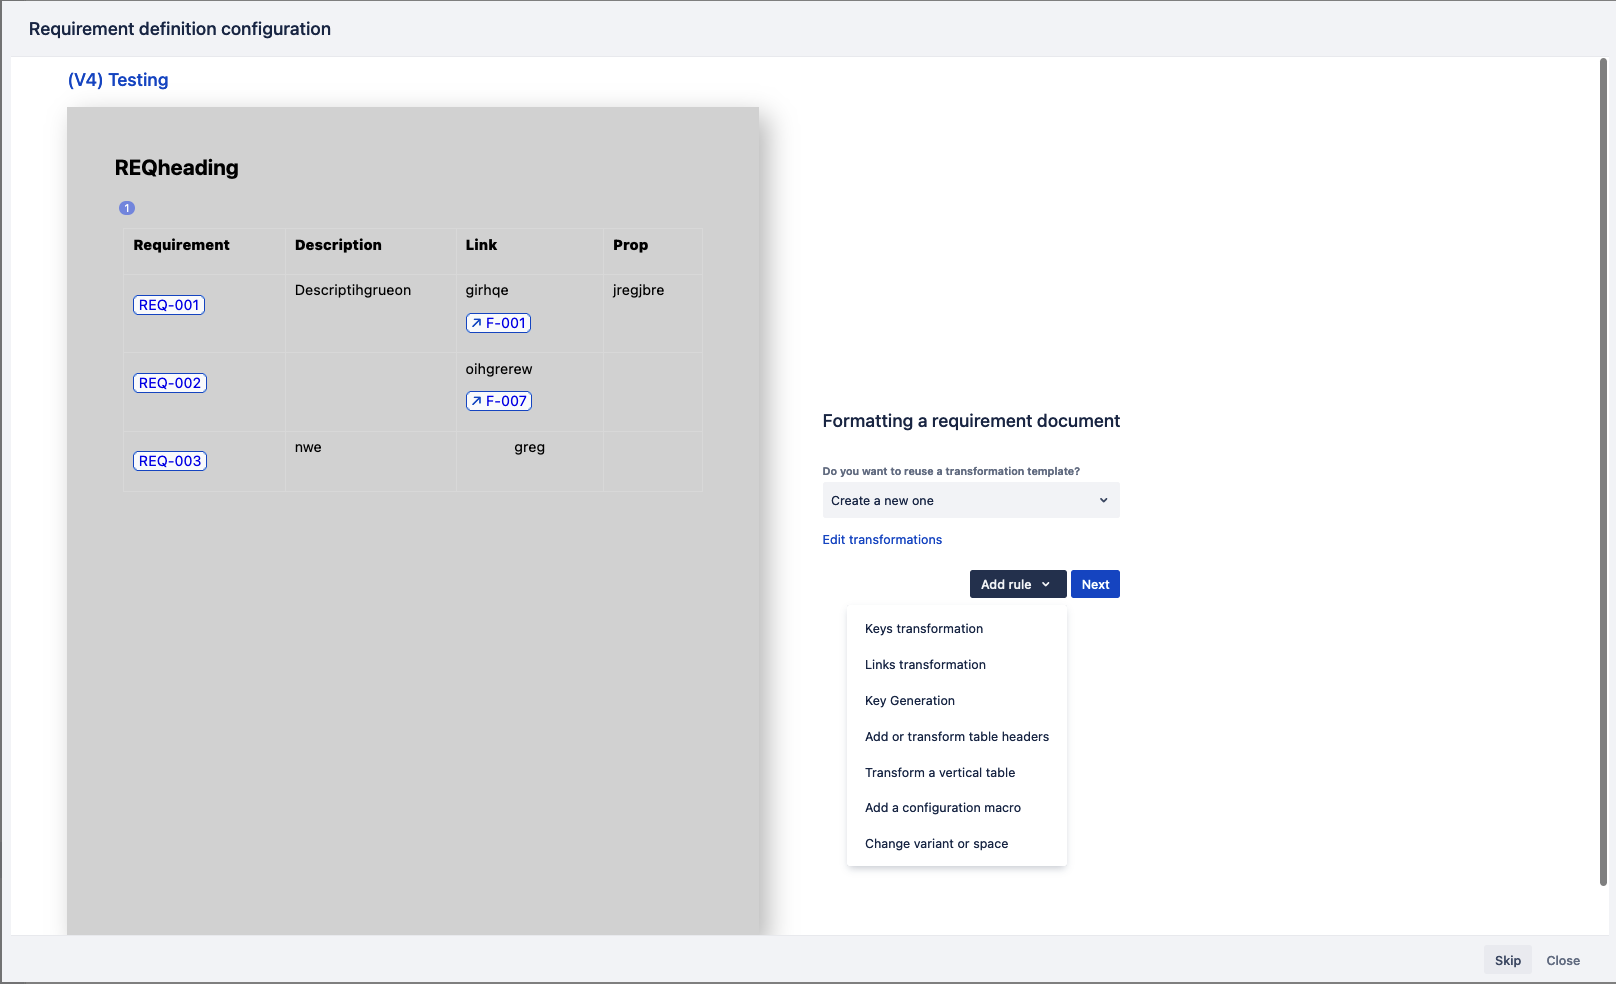Pick Key Generation from the list
1616x984 pixels.
910,700
